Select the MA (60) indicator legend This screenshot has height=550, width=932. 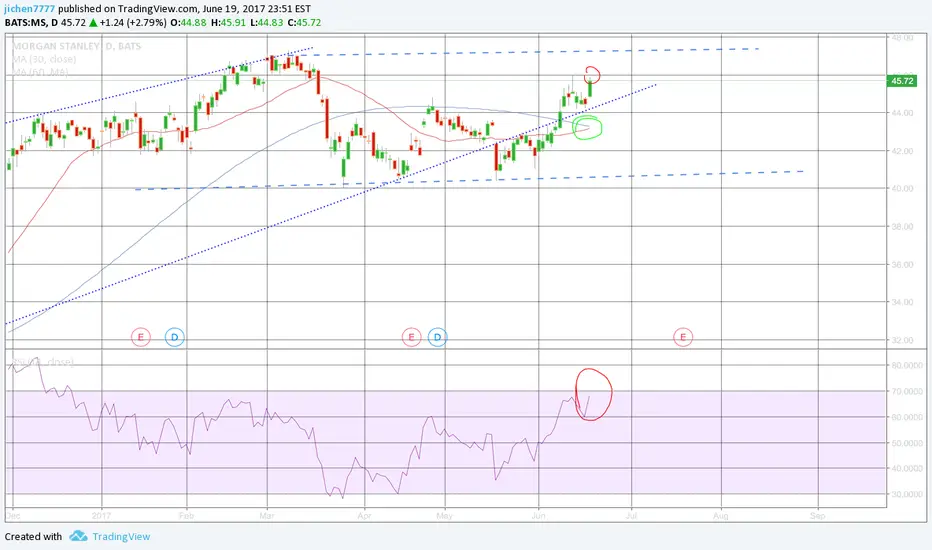[x=40, y=73]
